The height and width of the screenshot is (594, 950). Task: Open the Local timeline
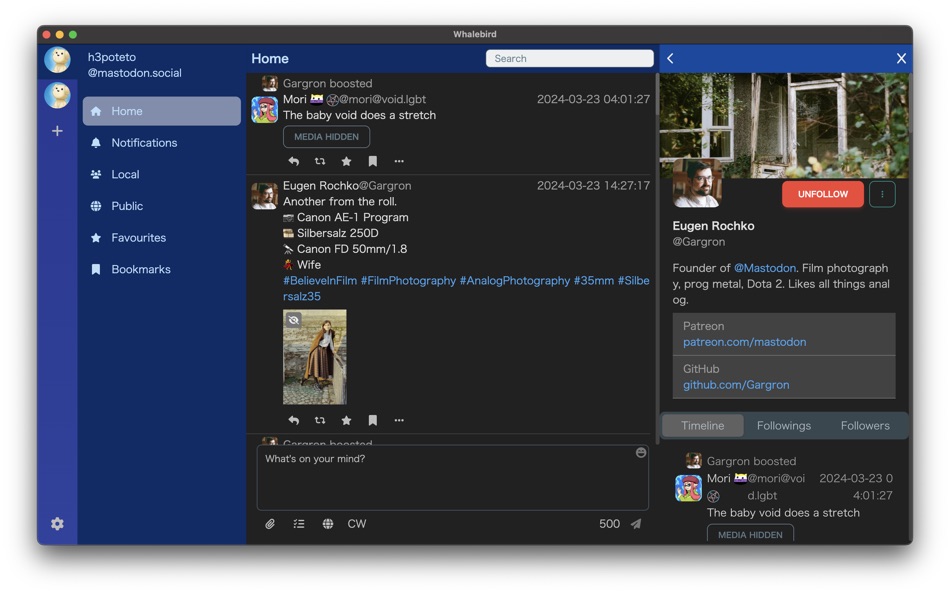162,175
